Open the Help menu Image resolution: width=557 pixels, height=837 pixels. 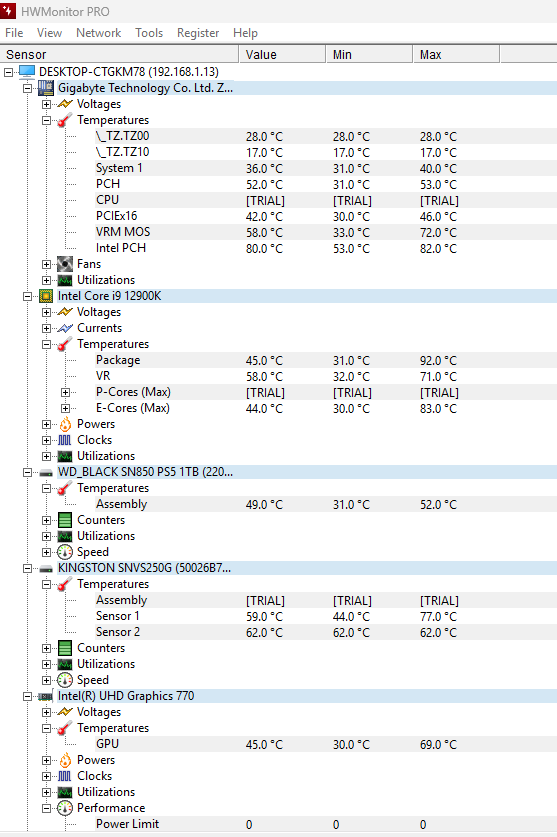click(245, 33)
